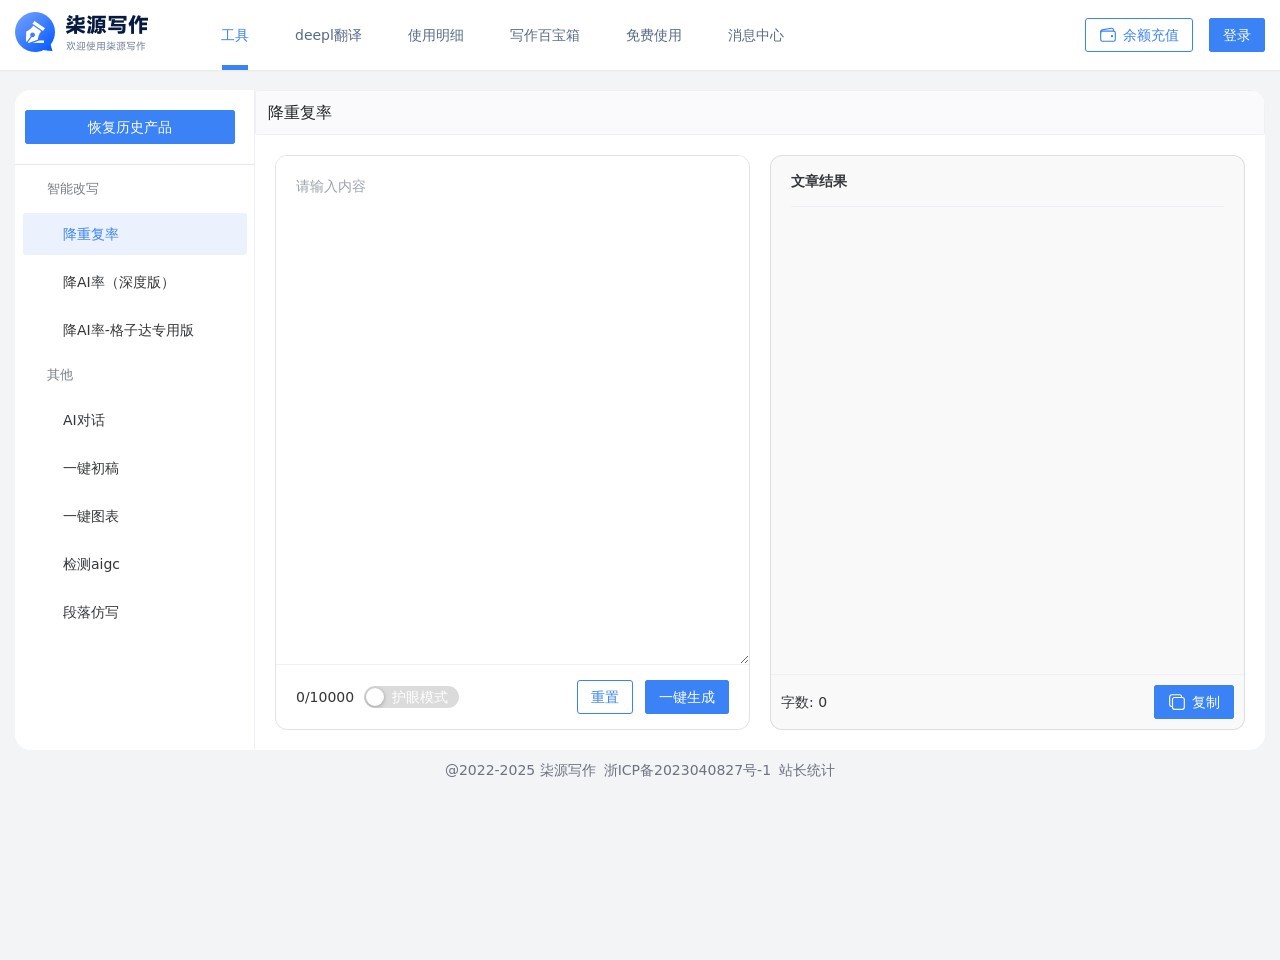Choose 降AI率-格子达专用版 tool

click(128, 330)
